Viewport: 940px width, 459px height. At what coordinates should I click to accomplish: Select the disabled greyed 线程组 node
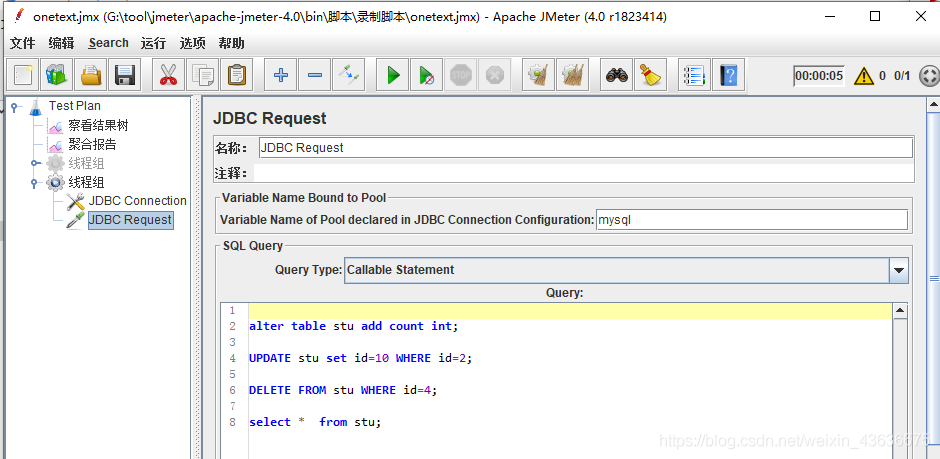(86, 164)
